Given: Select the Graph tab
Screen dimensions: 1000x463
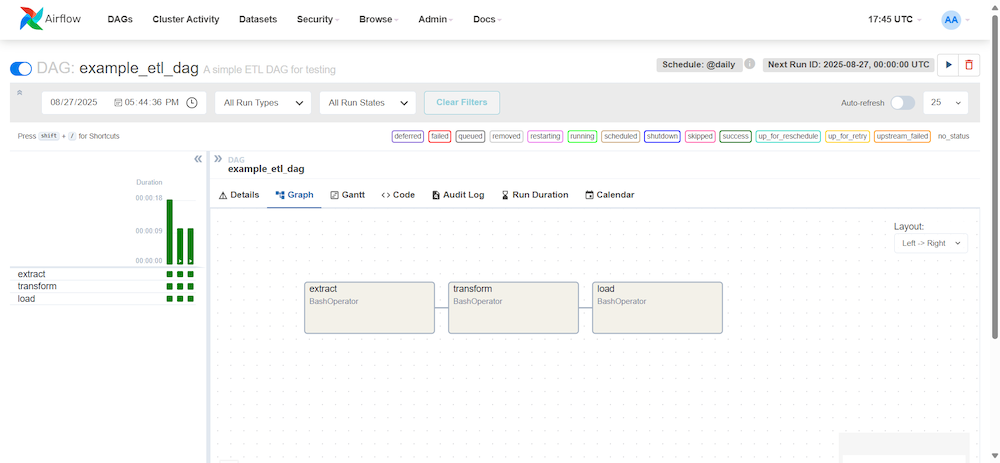Looking at the screenshot, I should 294,195.
